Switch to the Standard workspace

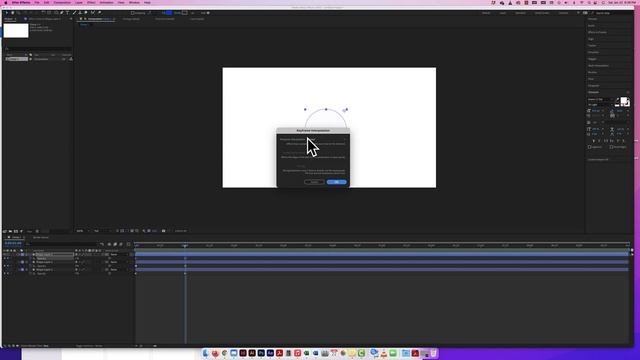pyautogui.click(x=520, y=13)
